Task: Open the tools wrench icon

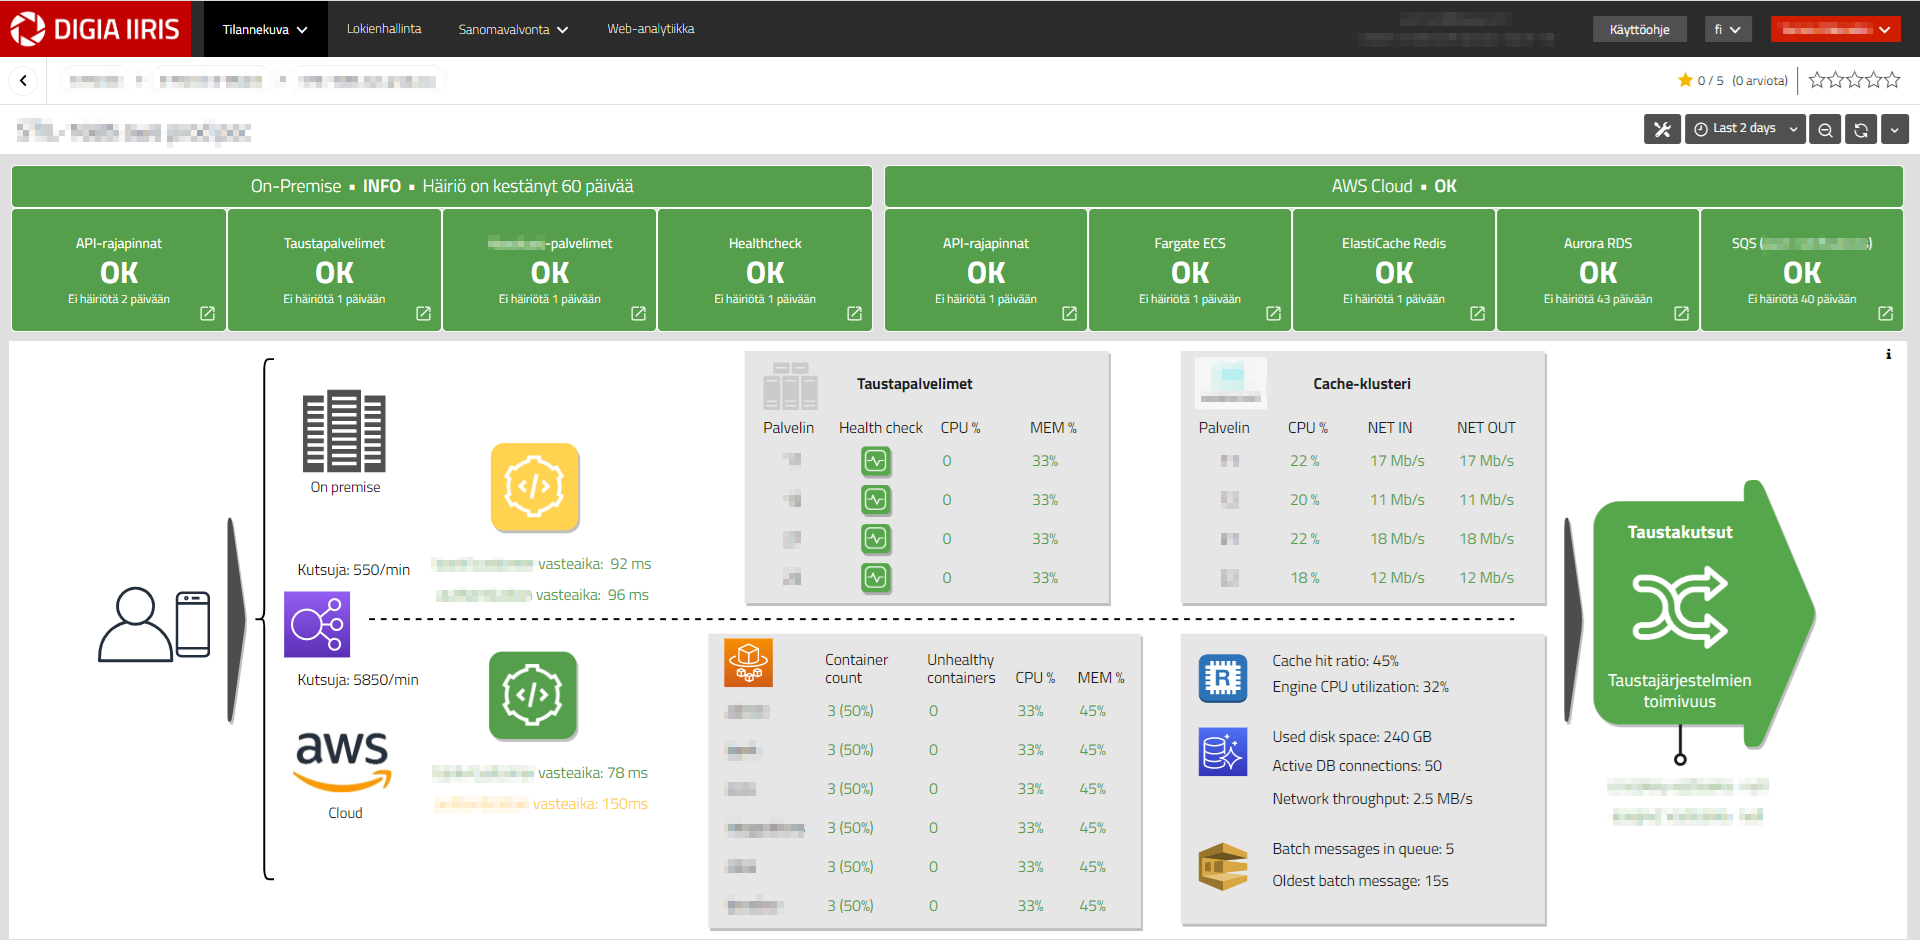Action: click(1662, 129)
